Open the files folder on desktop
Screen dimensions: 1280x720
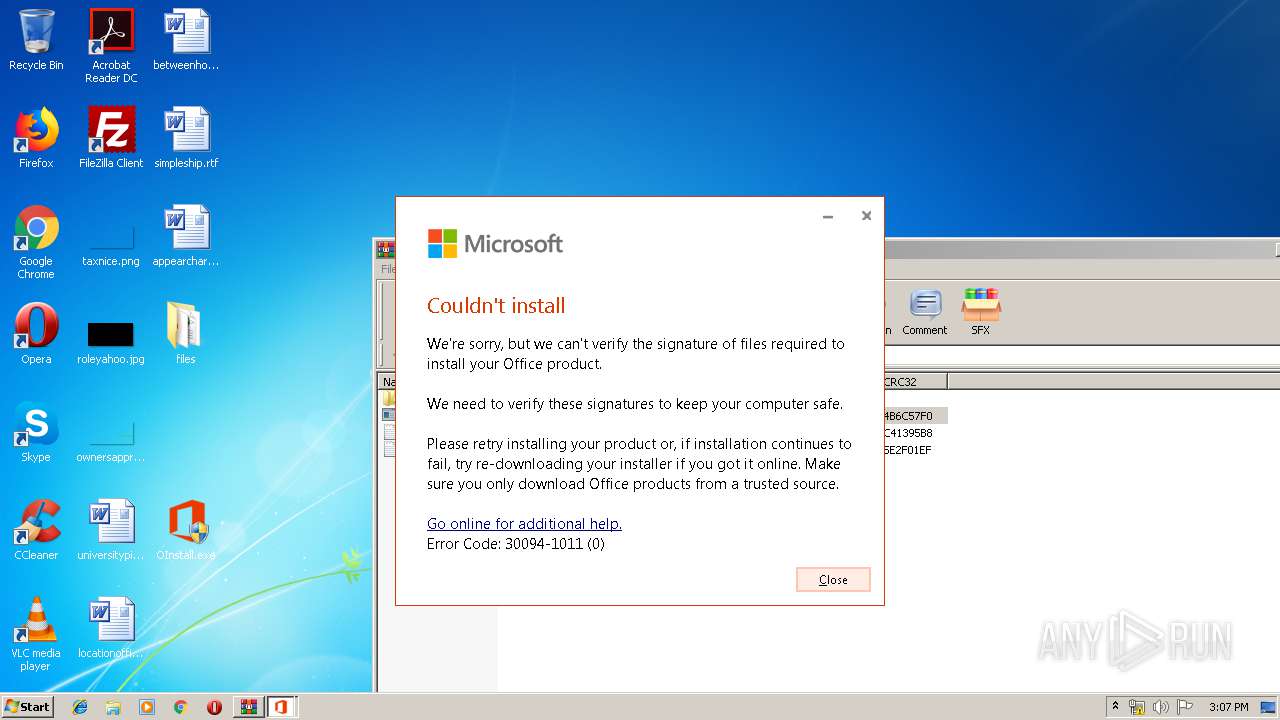pyautogui.click(x=186, y=334)
